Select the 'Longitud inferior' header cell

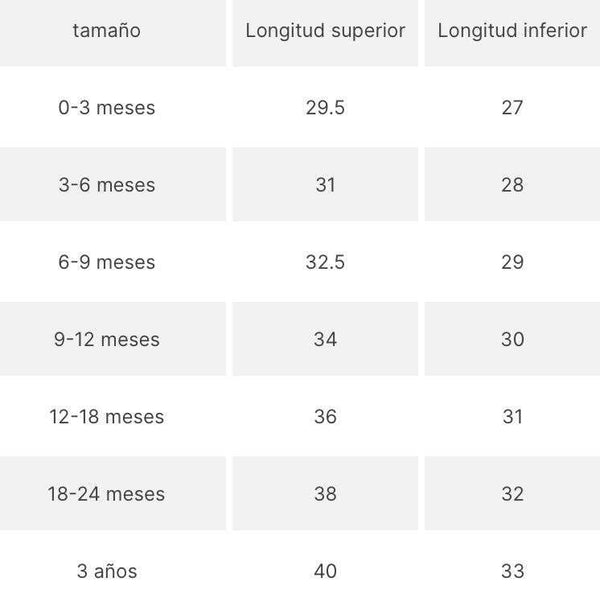(512, 31)
